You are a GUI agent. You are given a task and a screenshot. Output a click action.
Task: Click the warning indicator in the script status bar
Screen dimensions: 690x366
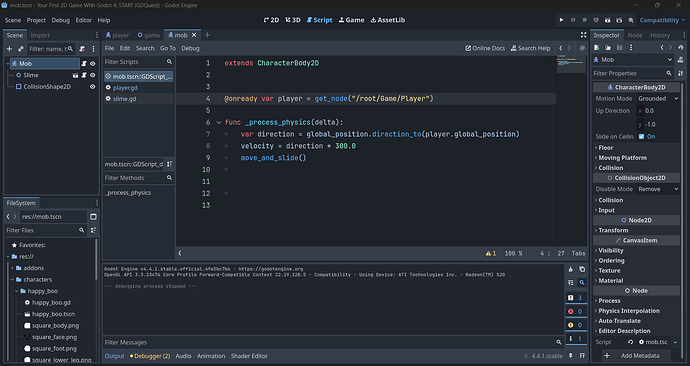491,253
